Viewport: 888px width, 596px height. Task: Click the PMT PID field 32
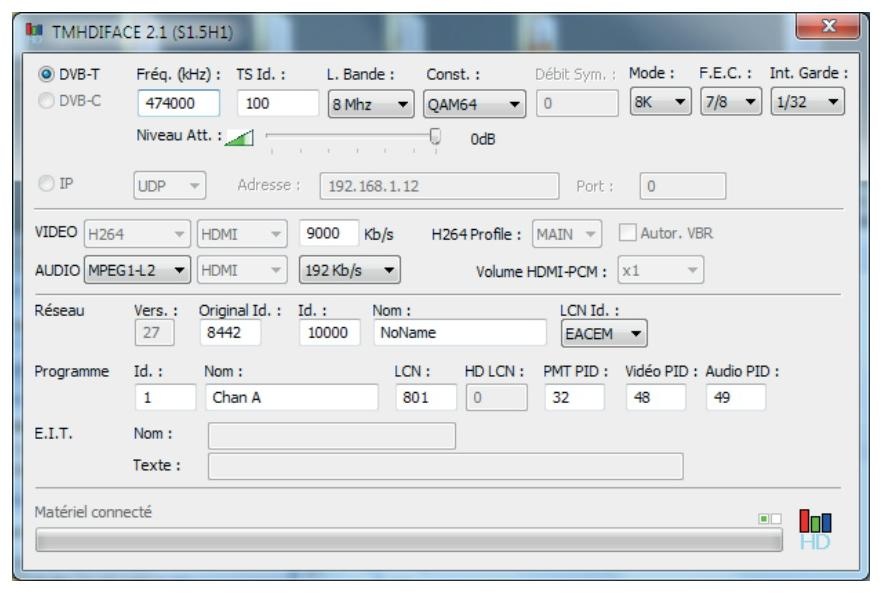pyautogui.click(x=574, y=397)
